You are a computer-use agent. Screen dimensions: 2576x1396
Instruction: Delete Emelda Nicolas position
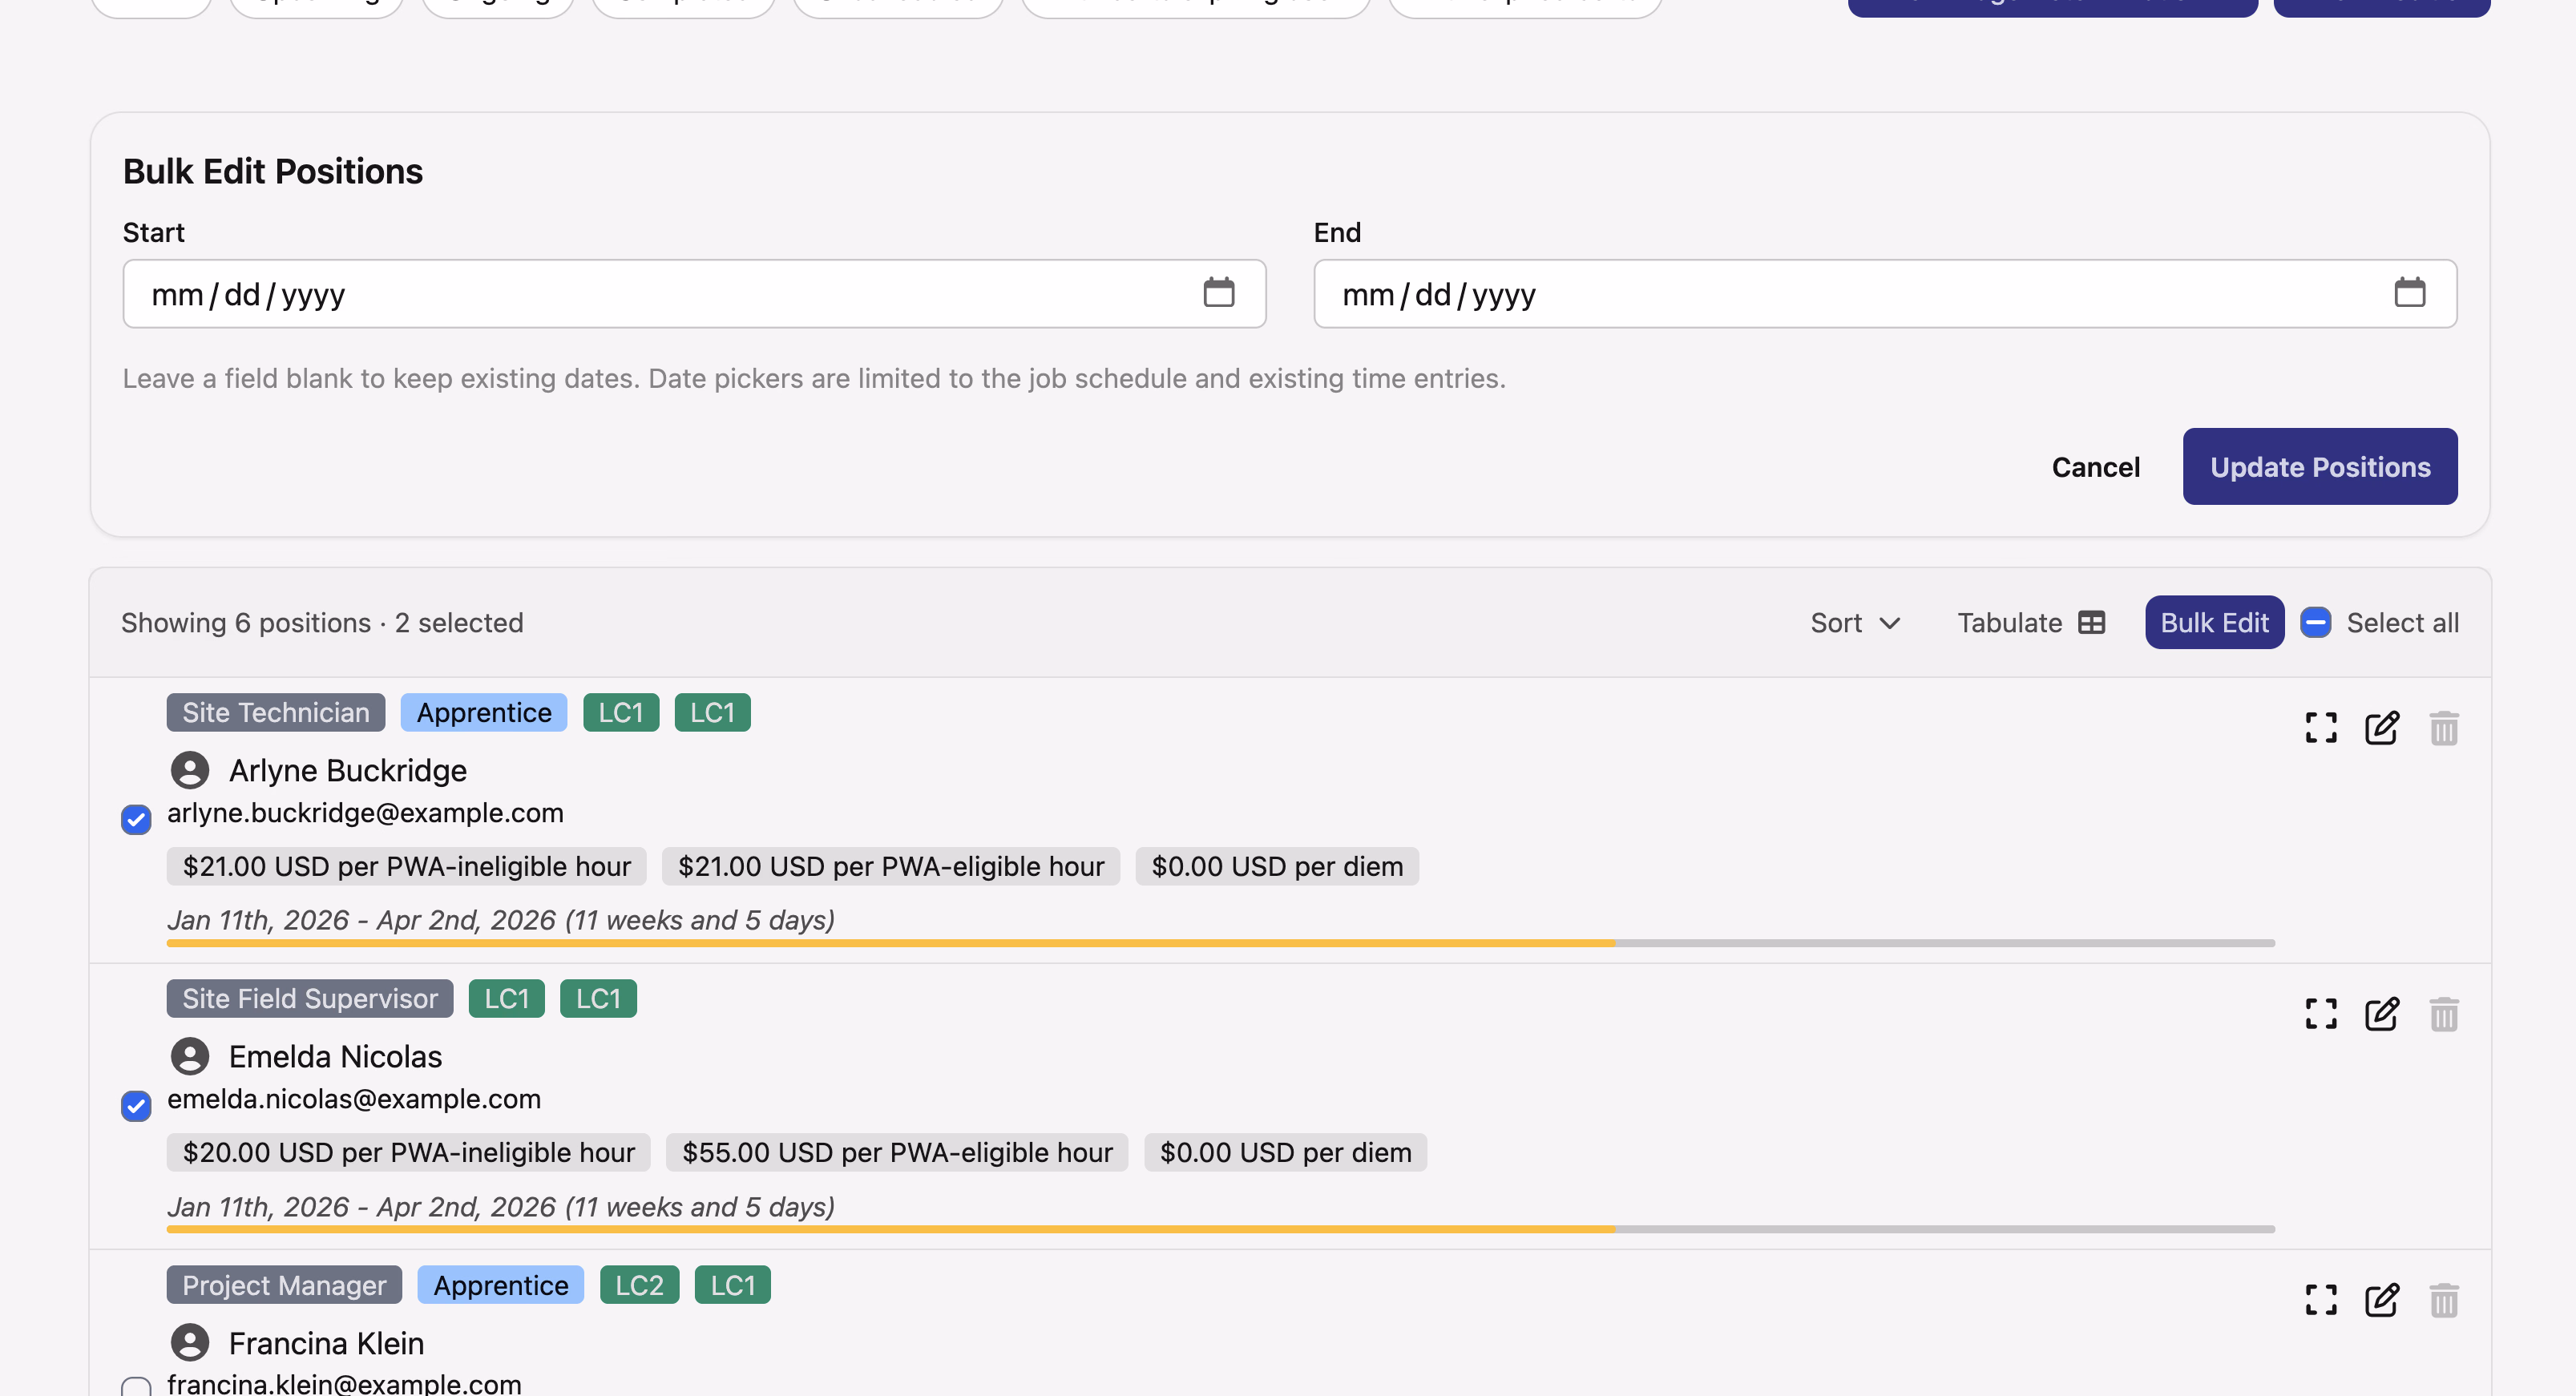click(2444, 1014)
